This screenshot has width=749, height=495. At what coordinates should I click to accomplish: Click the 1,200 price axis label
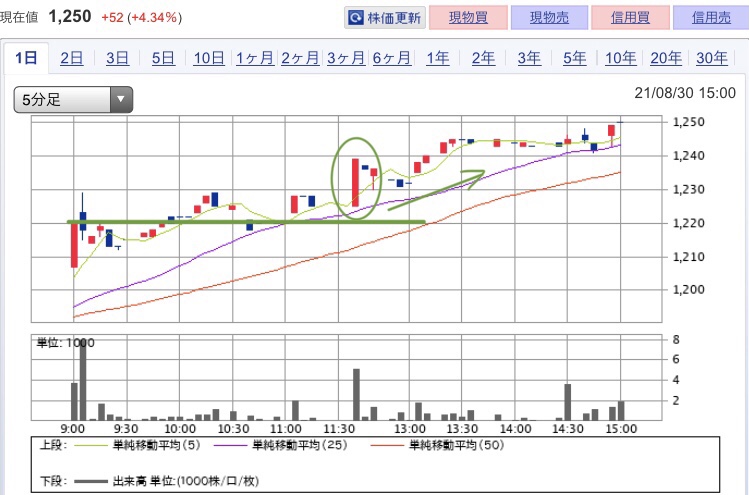pyautogui.click(x=688, y=290)
